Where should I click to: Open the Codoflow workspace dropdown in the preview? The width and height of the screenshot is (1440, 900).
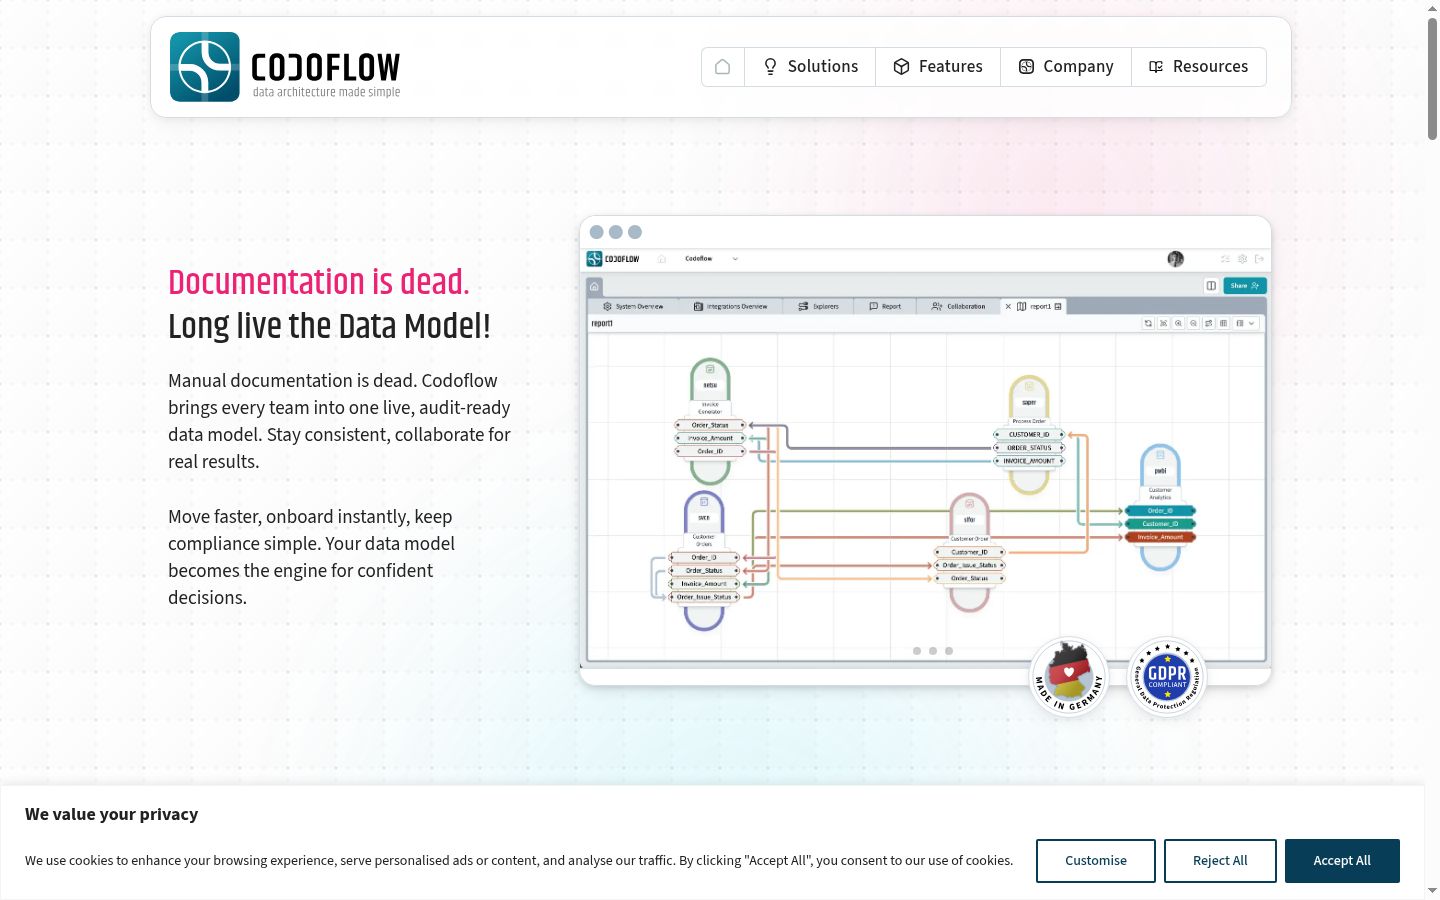[x=711, y=259]
